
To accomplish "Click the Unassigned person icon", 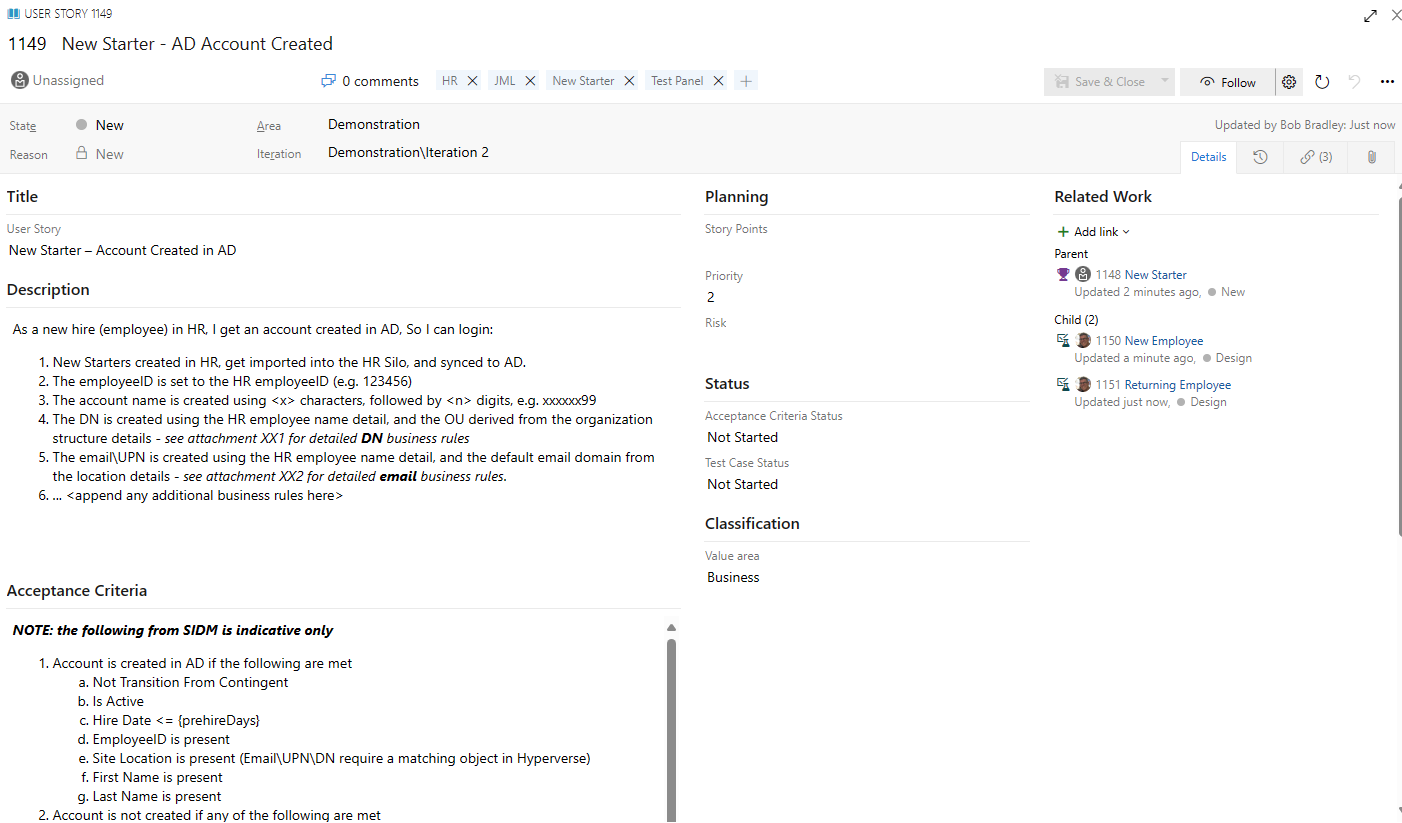I will (x=19, y=79).
